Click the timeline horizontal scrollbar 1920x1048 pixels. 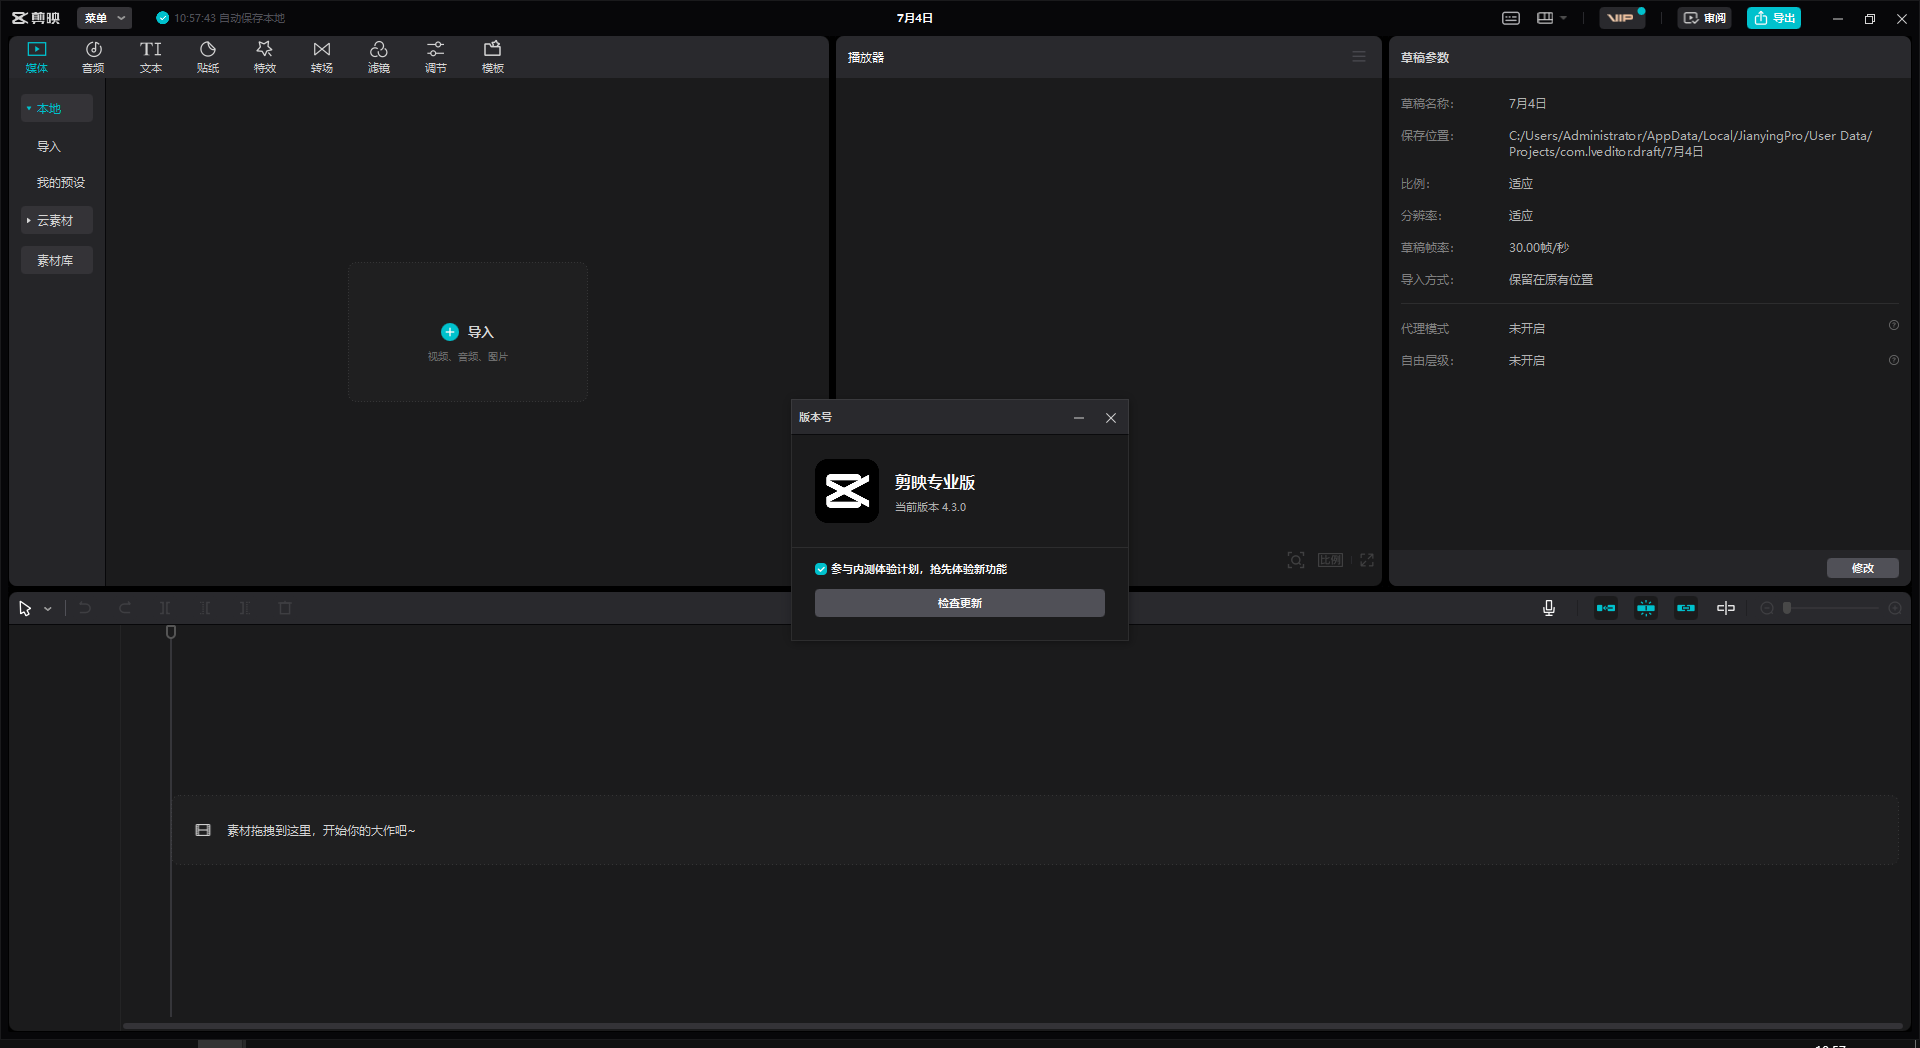click(1012, 1025)
